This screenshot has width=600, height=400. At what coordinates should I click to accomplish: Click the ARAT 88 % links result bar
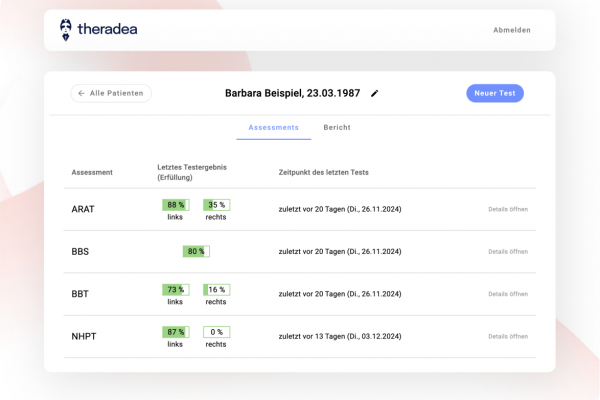pyautogui.click(x=175, y=204)
